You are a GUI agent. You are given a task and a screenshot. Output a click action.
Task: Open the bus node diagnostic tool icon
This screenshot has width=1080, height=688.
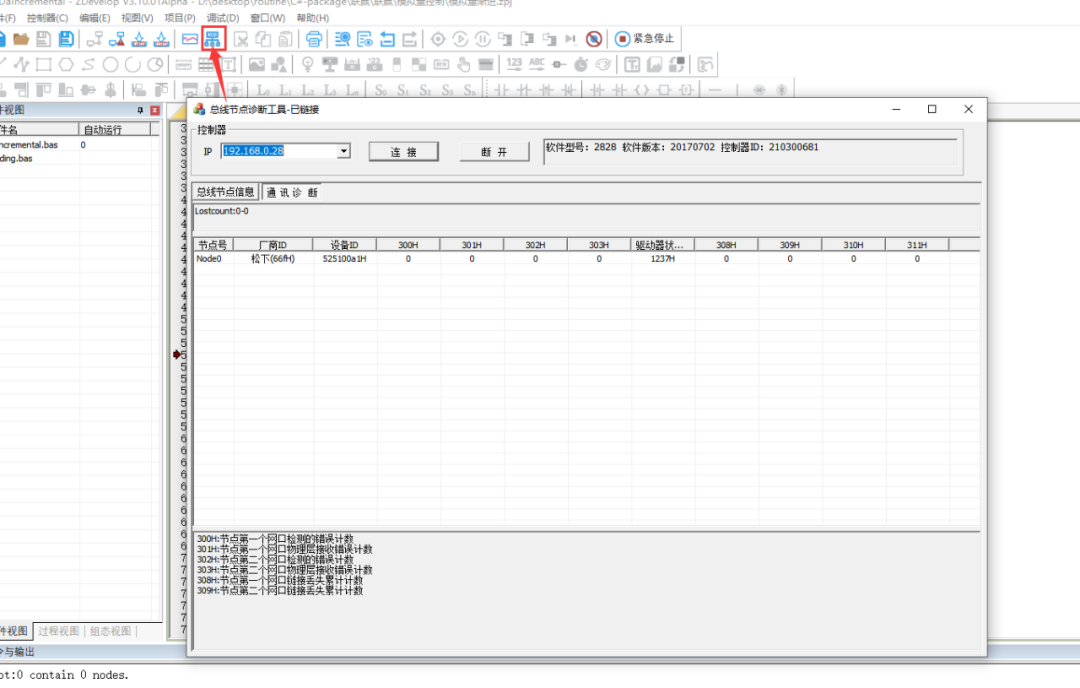(213, 39)
